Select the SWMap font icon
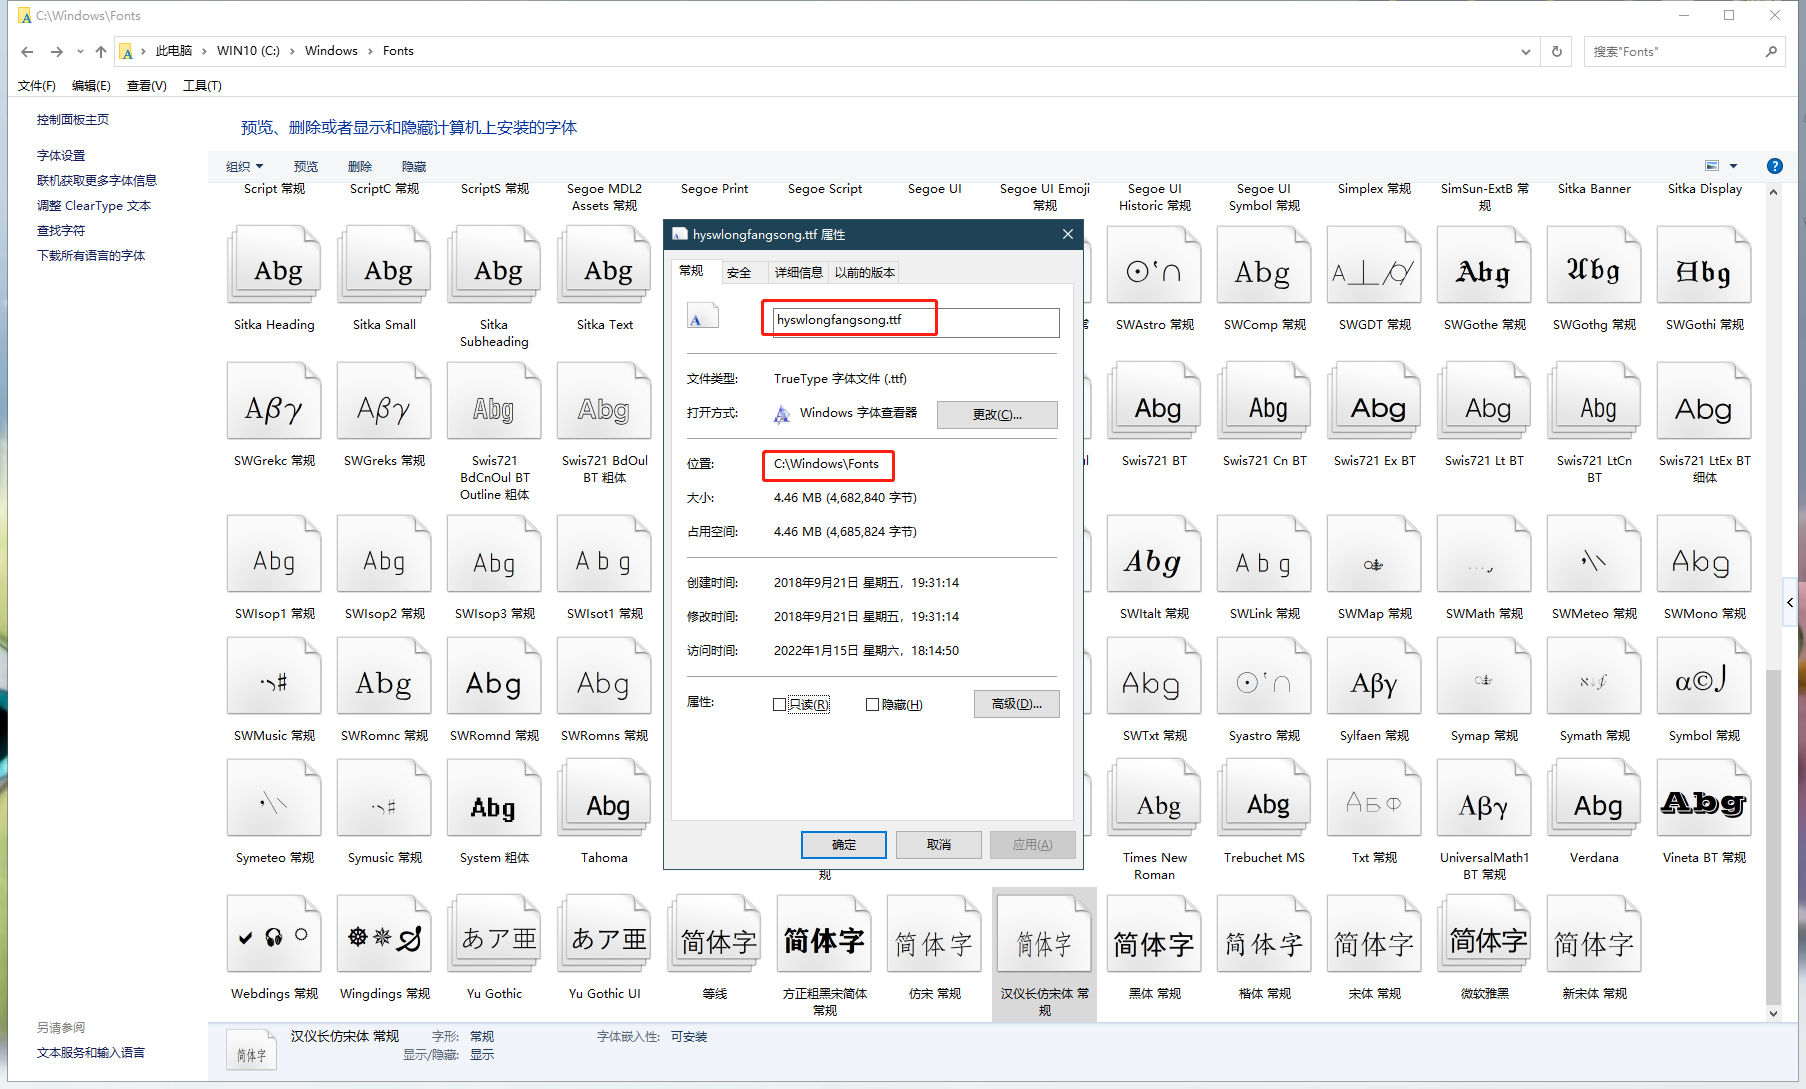This screenshot has width=1806, height=1089. pos(1374,554)
